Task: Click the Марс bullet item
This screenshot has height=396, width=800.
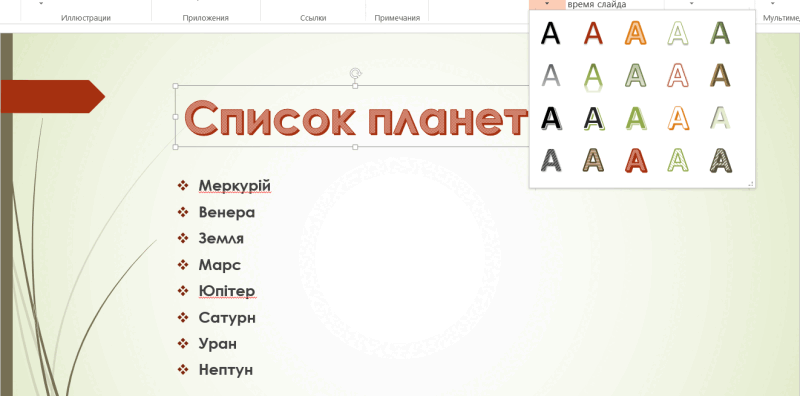Action: tap(219, 265)
